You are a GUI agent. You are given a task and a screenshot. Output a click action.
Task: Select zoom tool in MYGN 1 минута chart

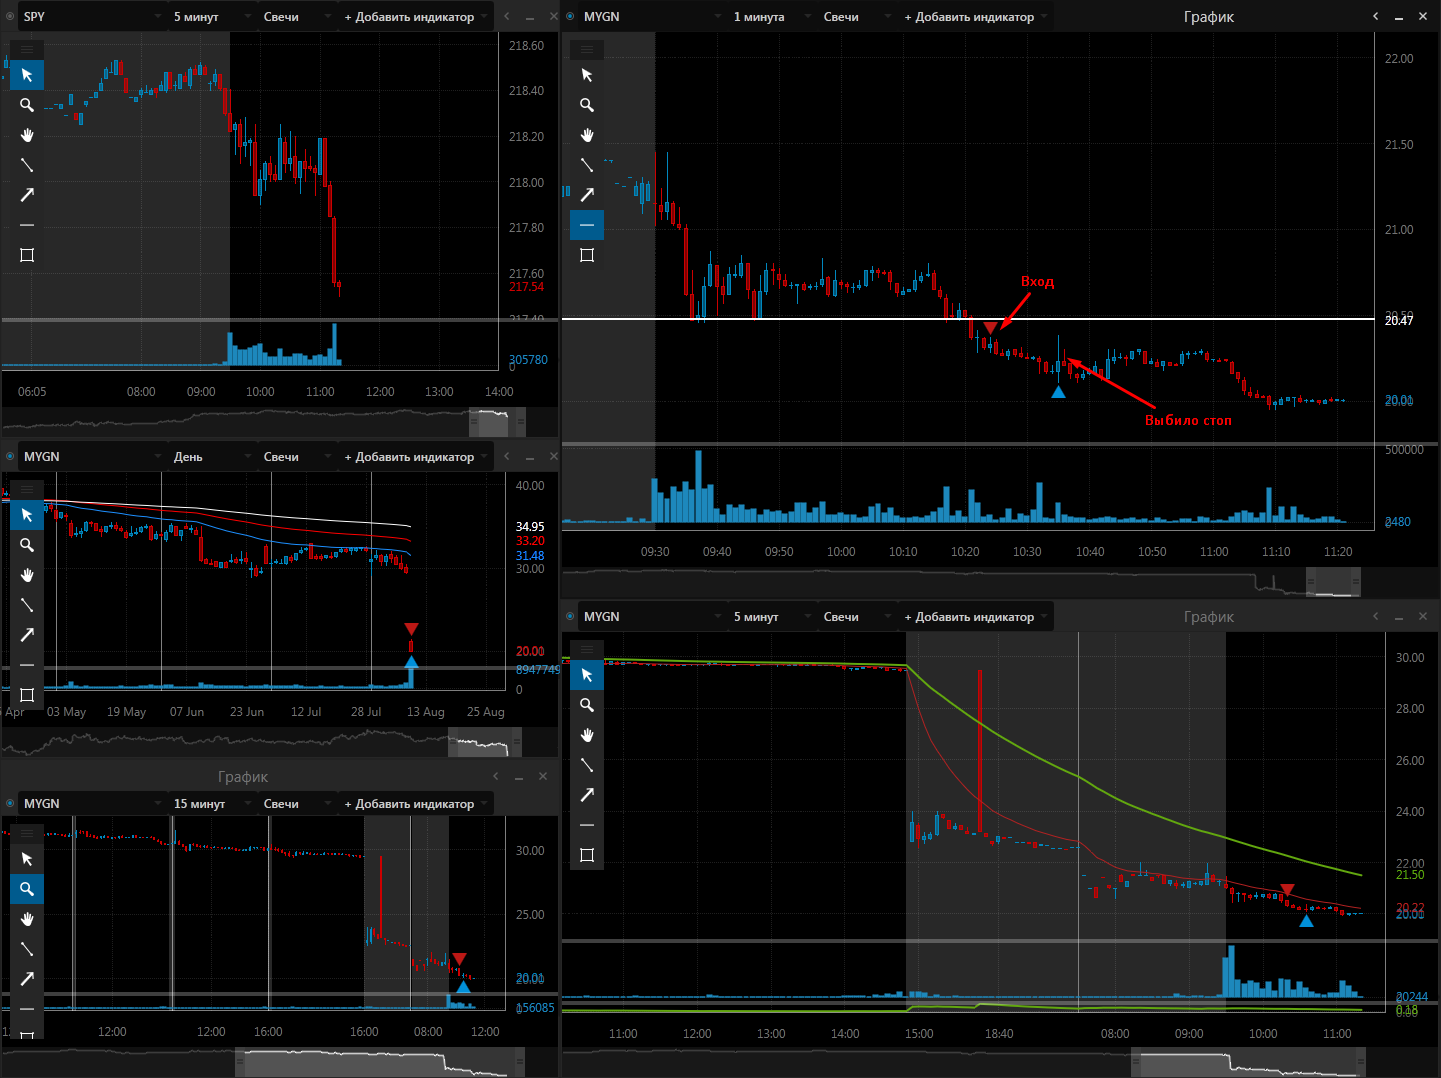click(x=587, y=105)
